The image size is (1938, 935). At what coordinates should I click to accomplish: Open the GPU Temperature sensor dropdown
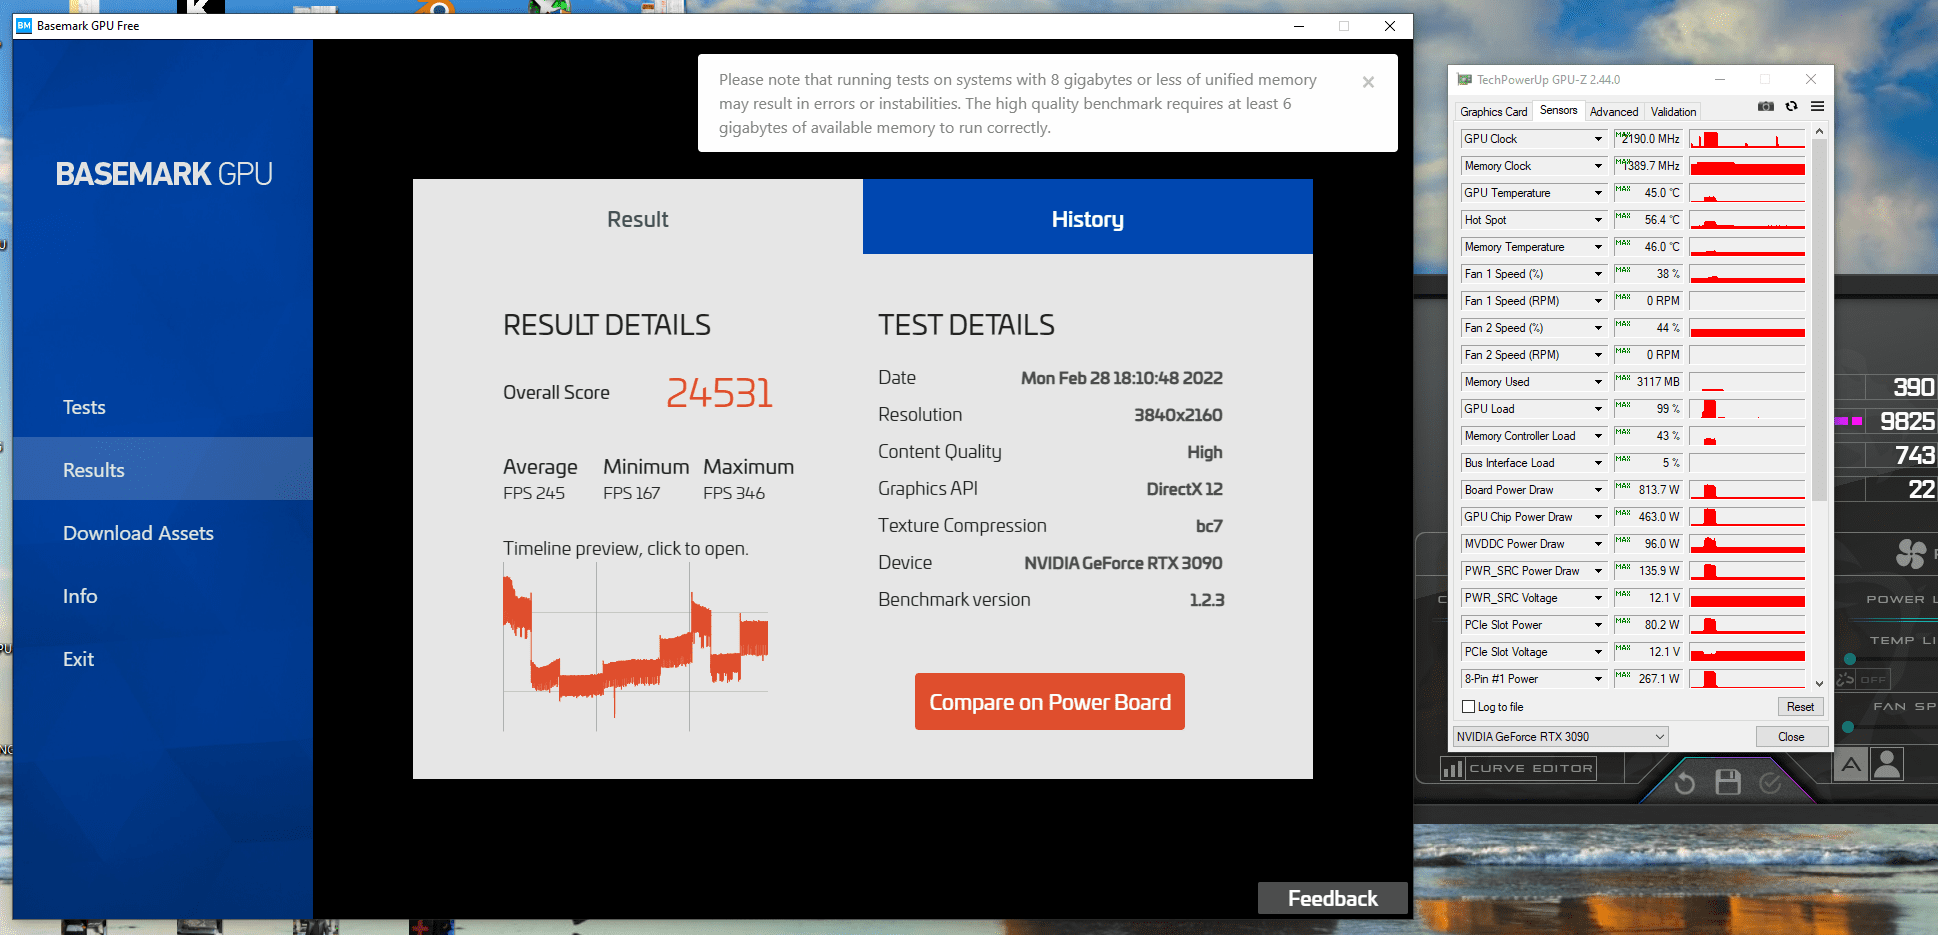[x=1598, y=193]
